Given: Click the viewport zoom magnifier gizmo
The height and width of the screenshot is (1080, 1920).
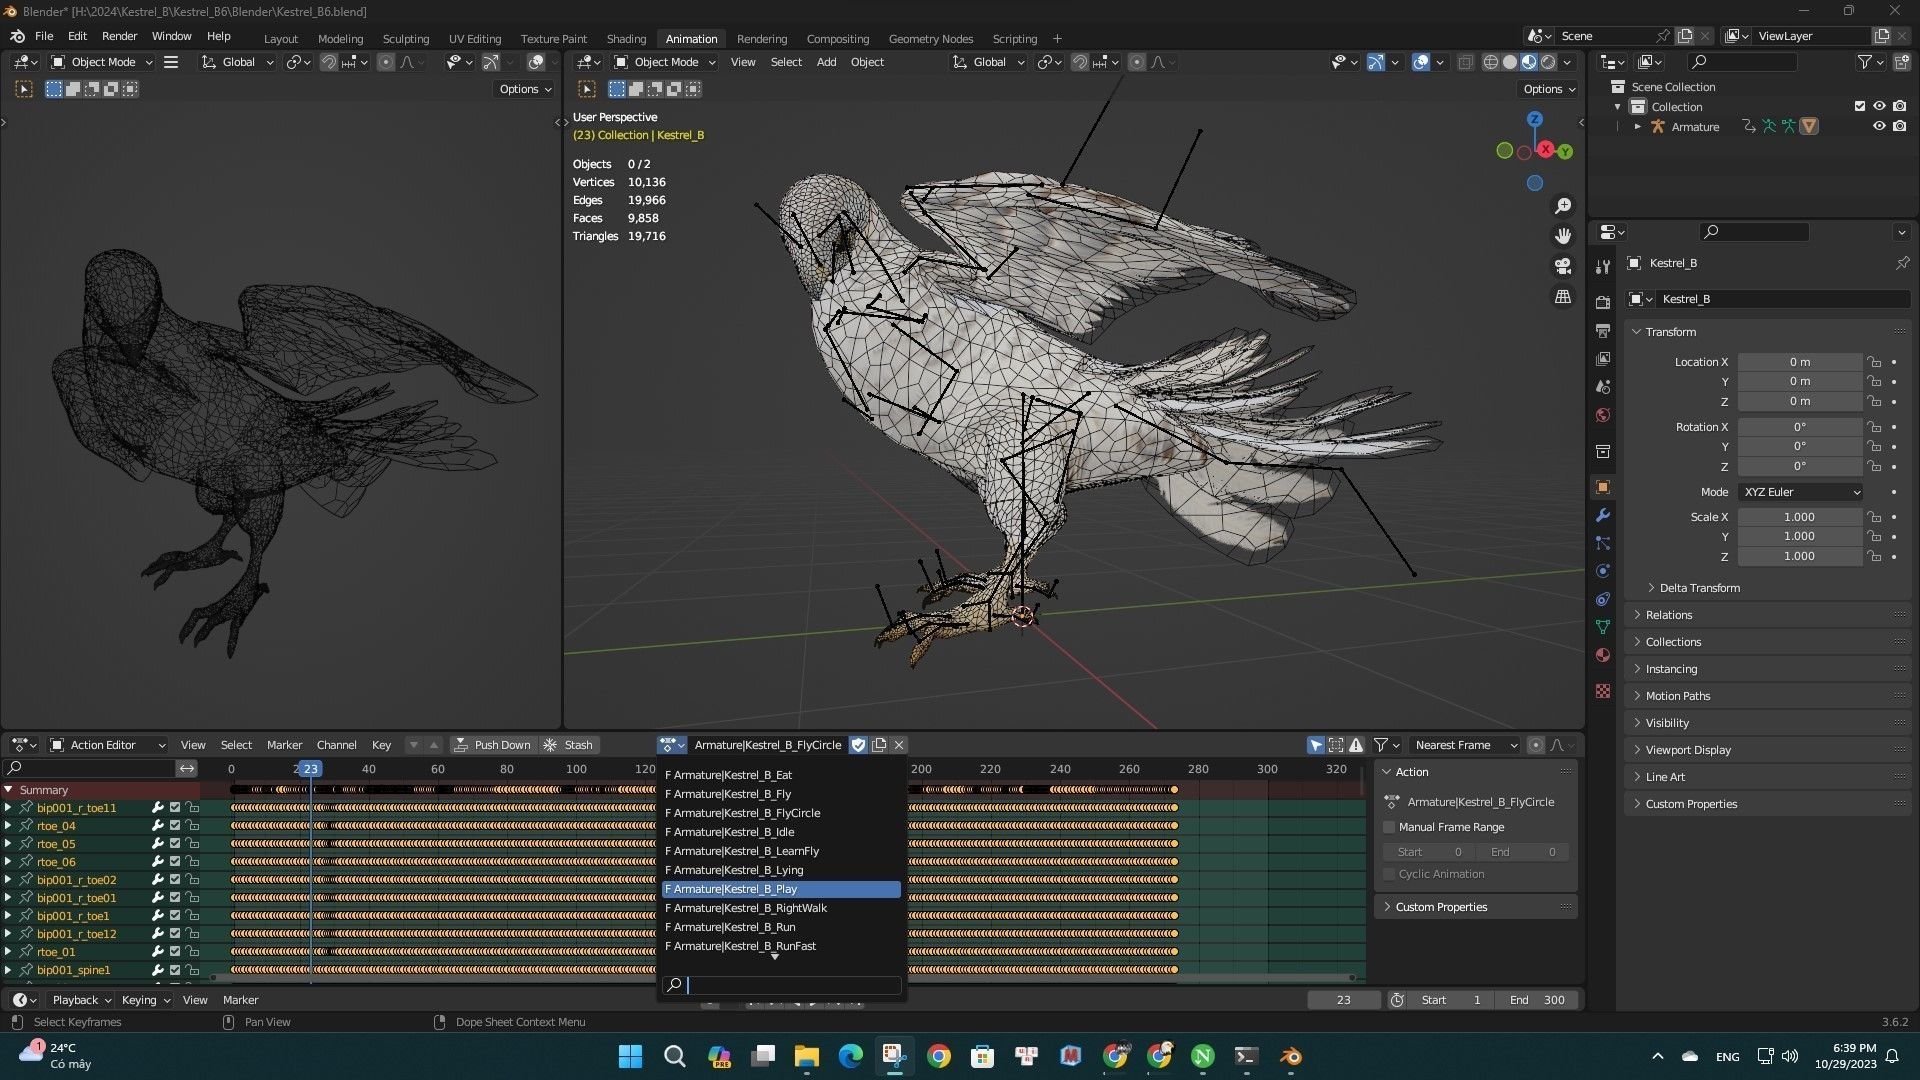Looking at the screenshot, I should (x=1562, y=206).
